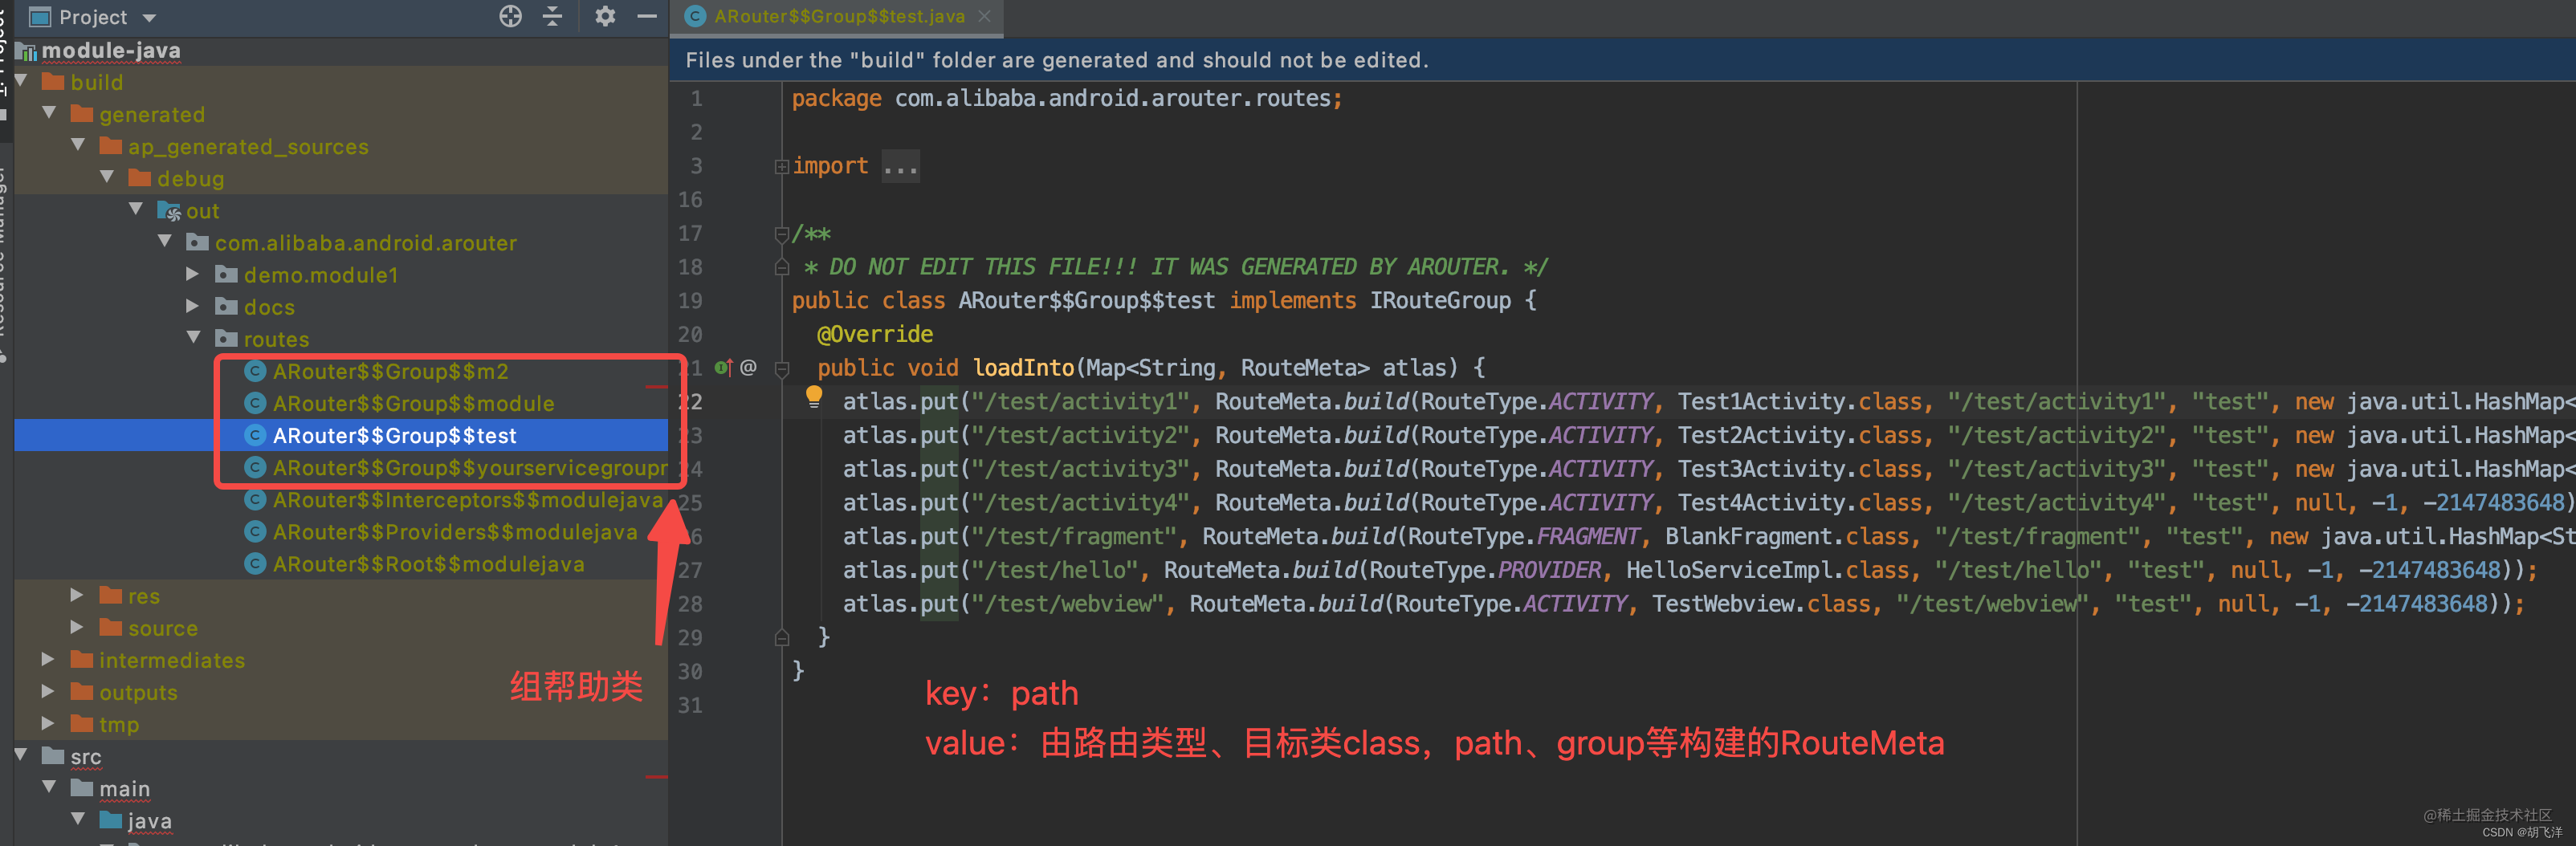2576x846 pixels.
Task: Fold the loadInto method using gutter marker
Action: (x=783, y=368)
